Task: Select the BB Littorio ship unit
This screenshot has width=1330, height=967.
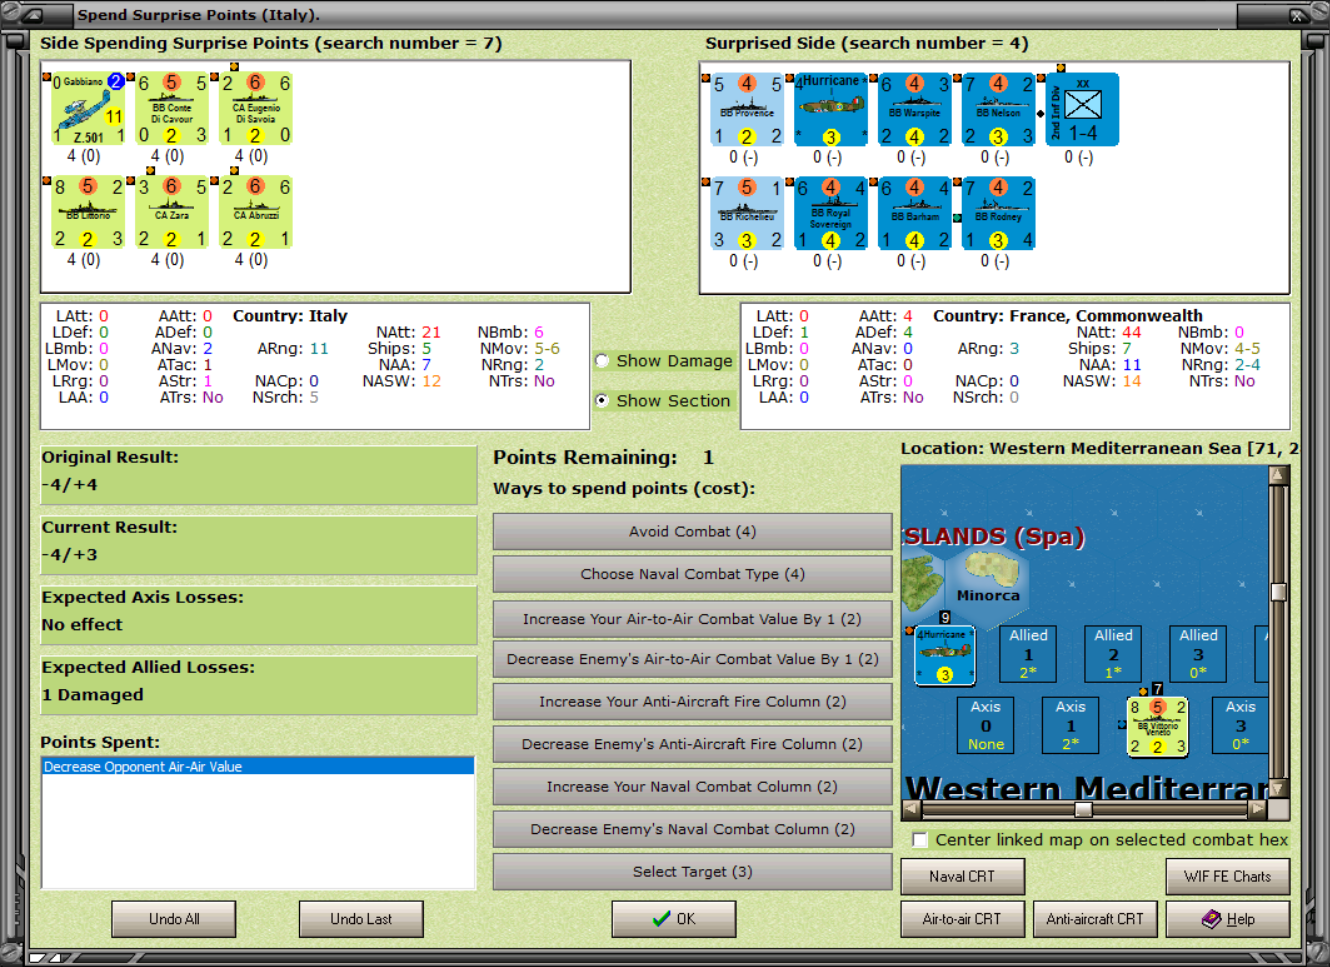Action: [x=88, y=213]
